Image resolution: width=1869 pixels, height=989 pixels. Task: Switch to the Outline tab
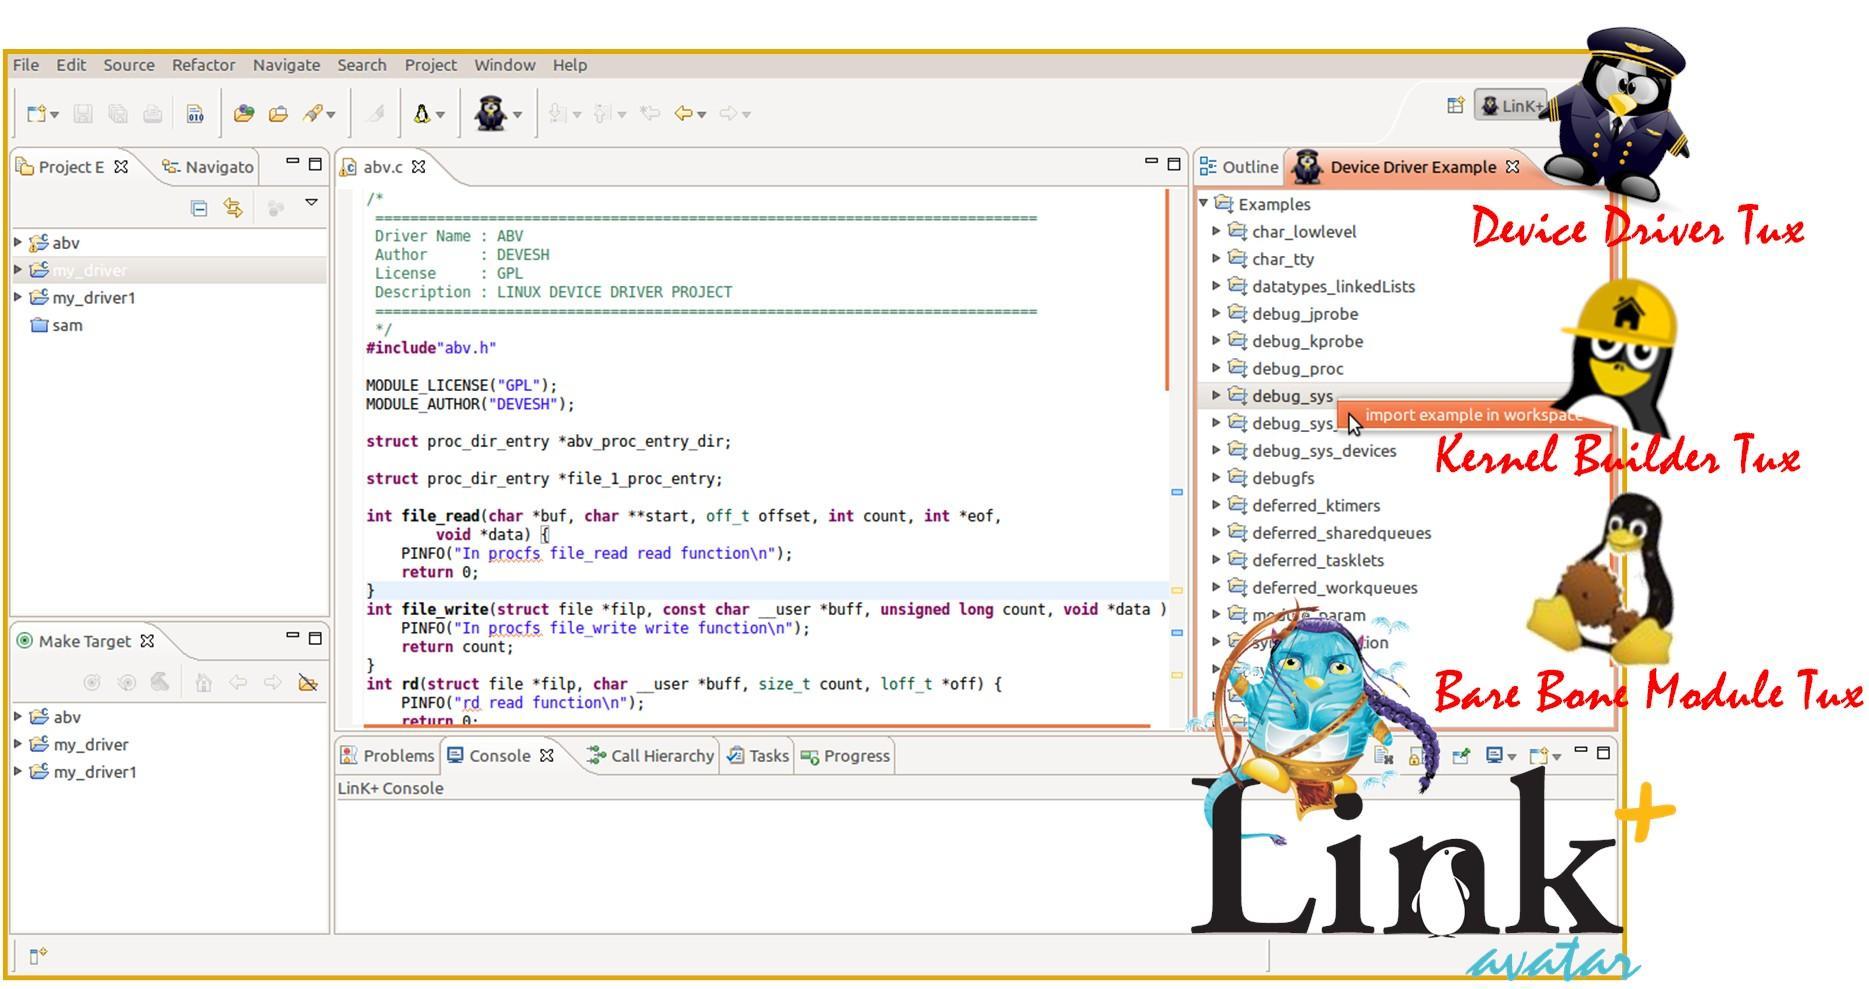coord(1239,167)
